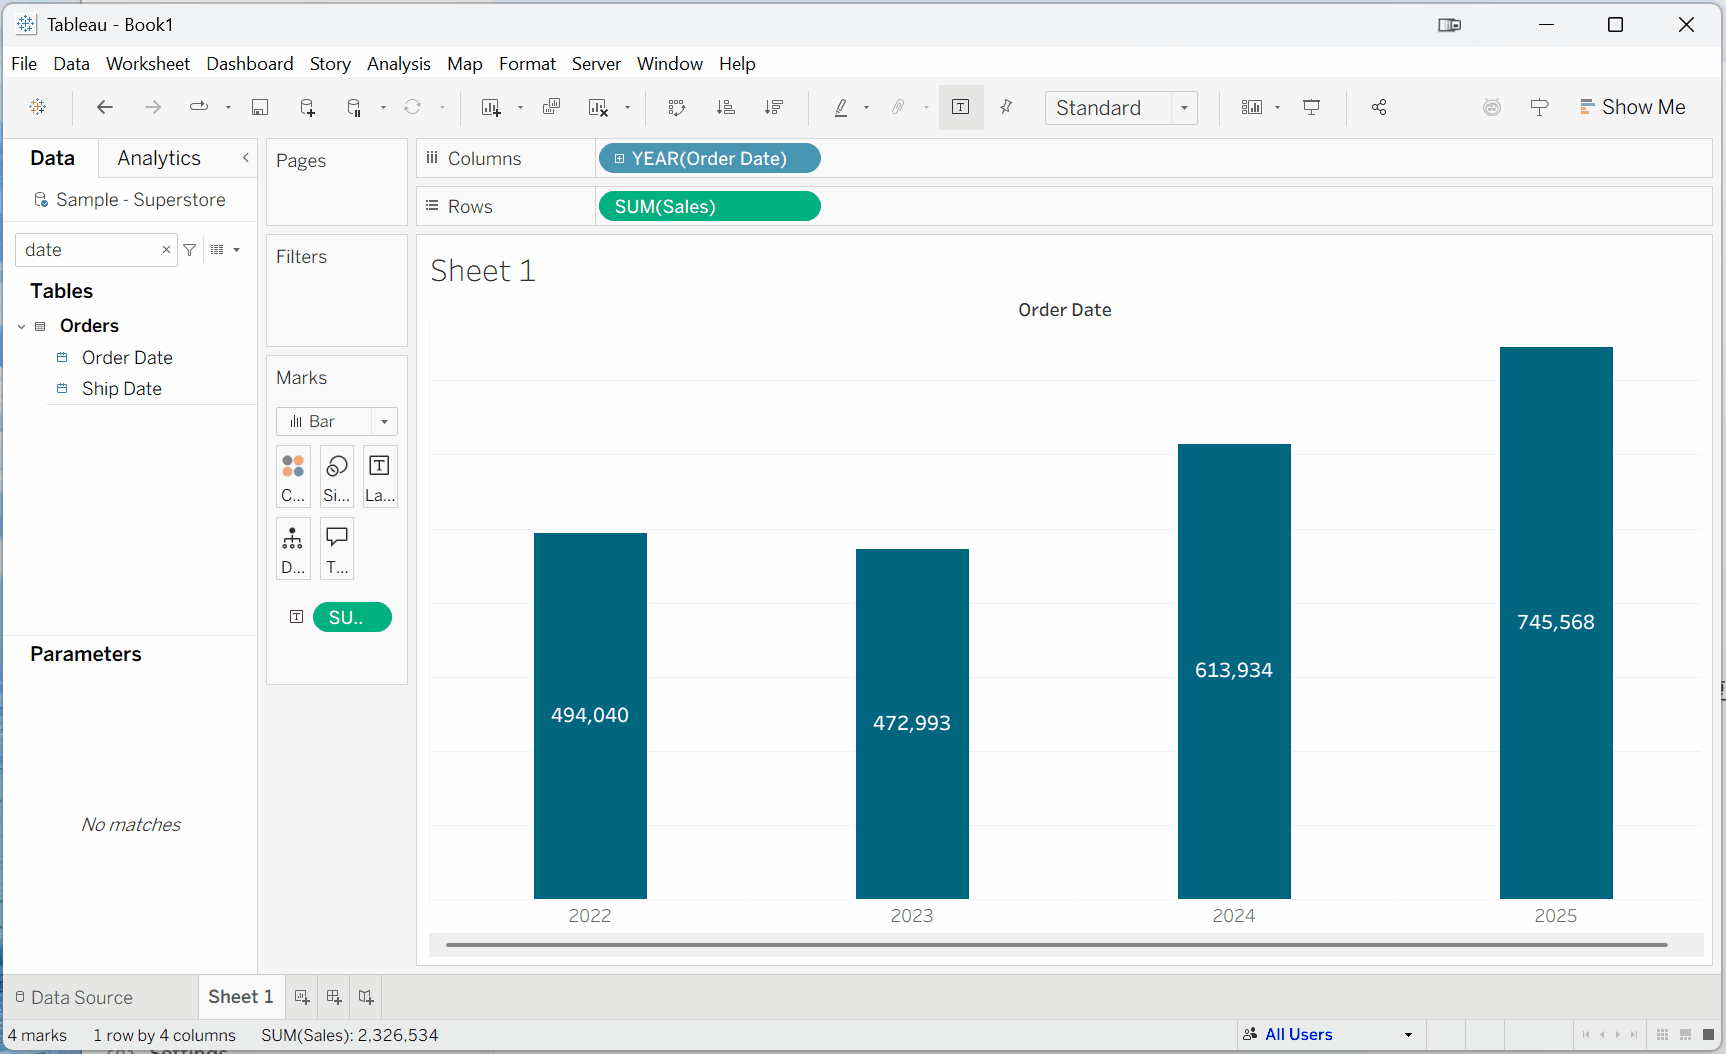Screen dimensions: 1726x1054
Task: Click the New Data Source toolbar icon
Action: [x=308, y=107]
